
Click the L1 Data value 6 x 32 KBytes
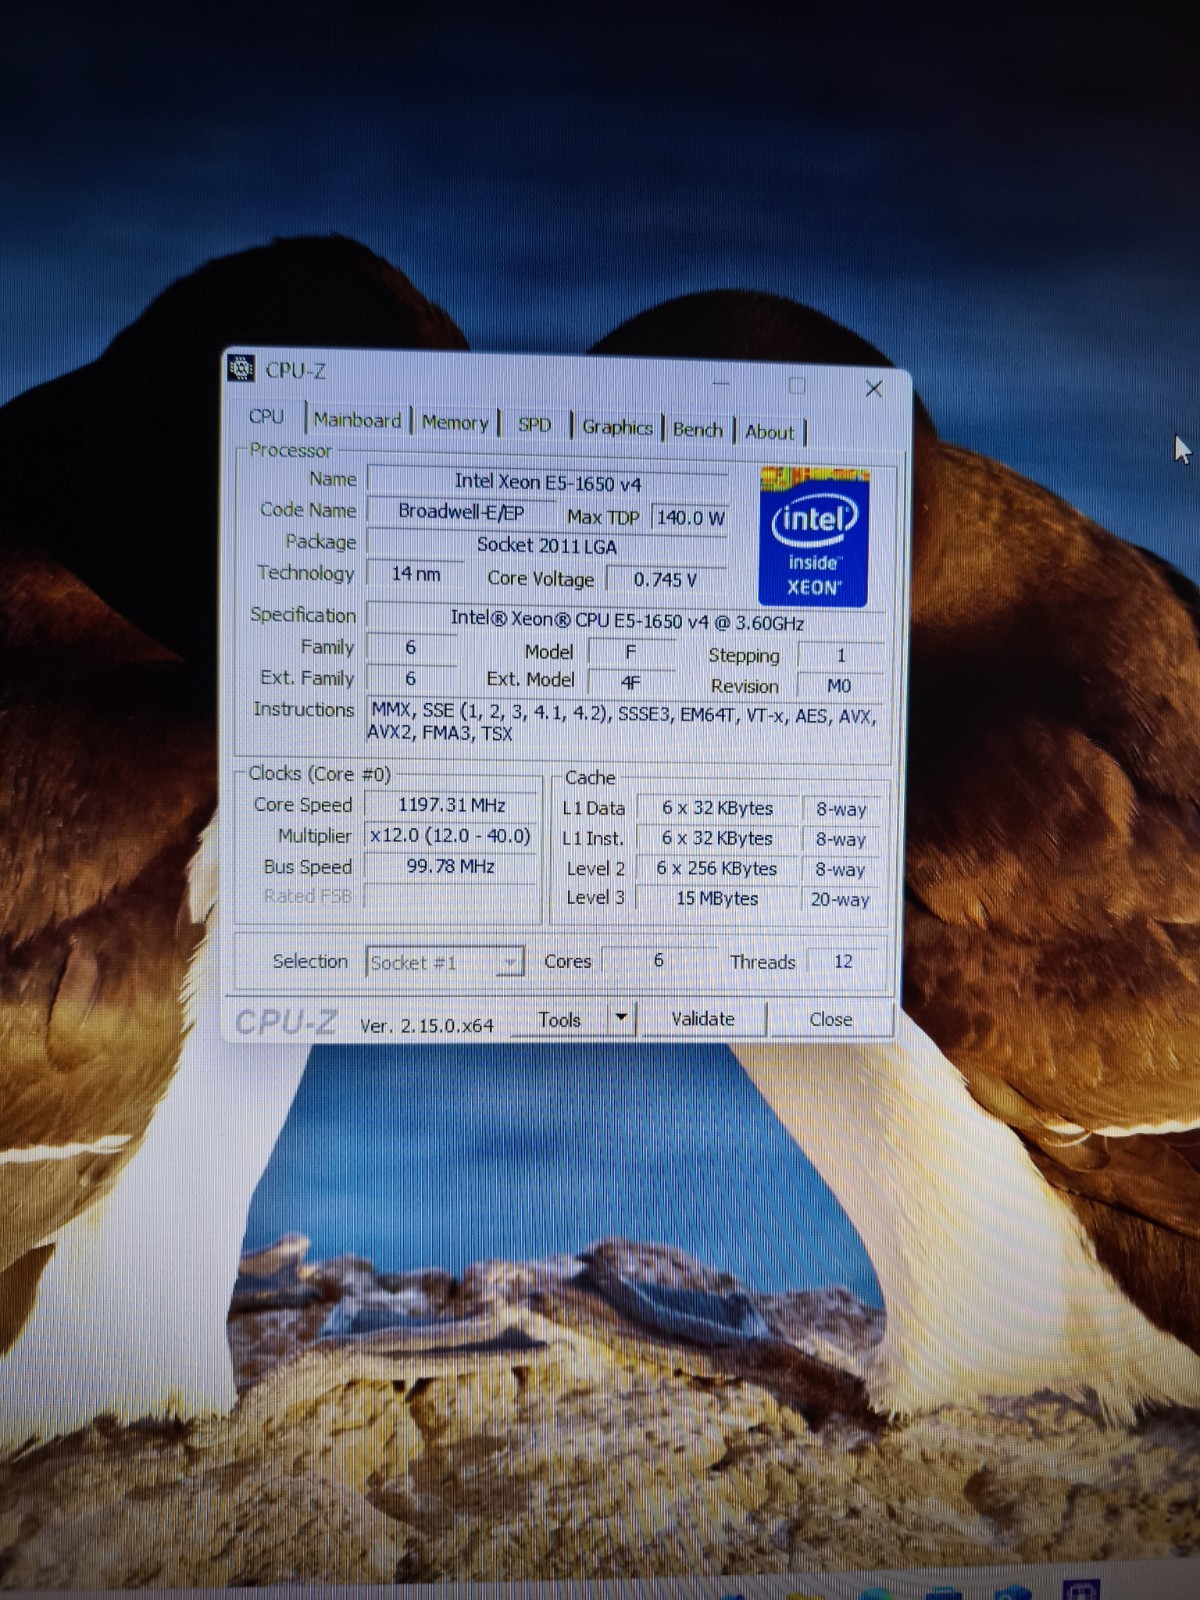coord(717,808)
